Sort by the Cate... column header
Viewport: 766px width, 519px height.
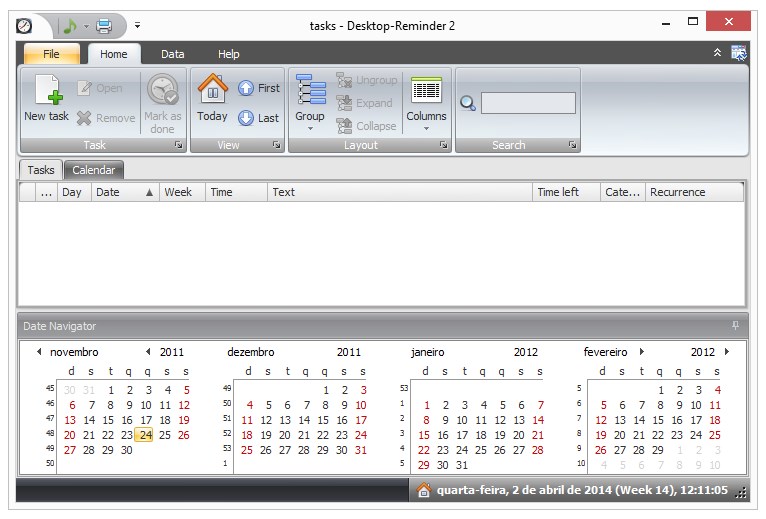tap(623, 192)
